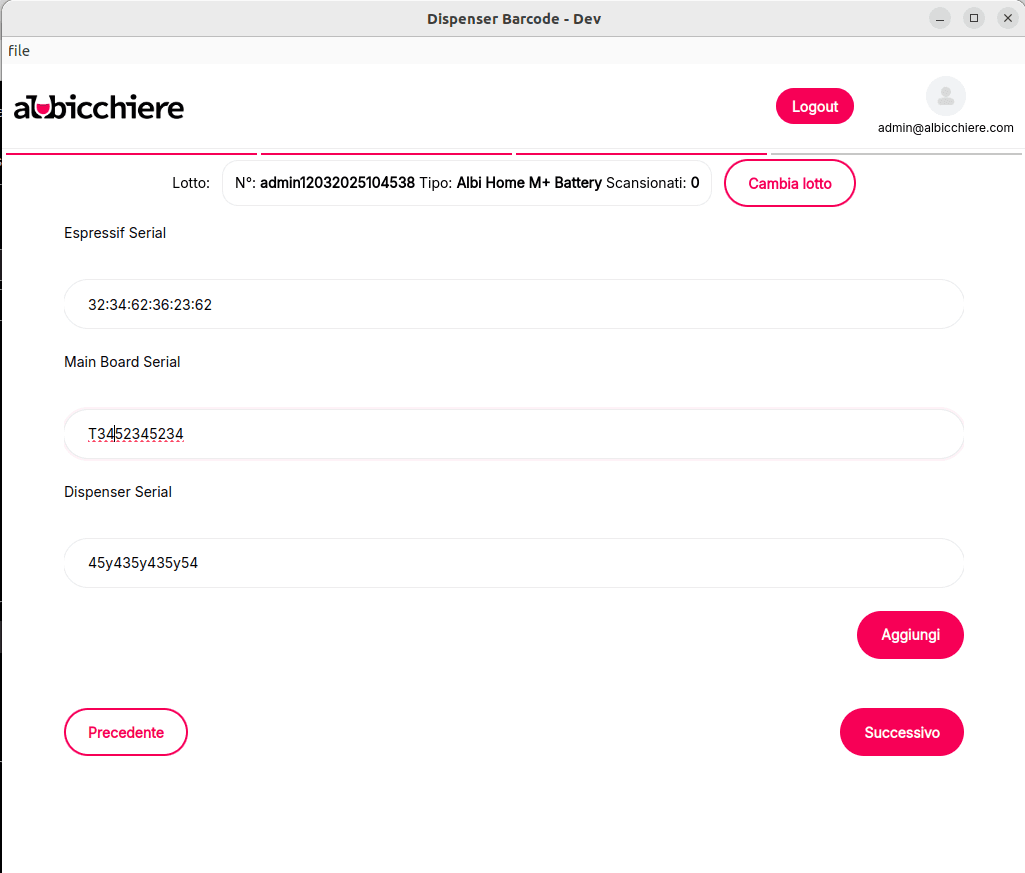
Task: Click into the Main Board Serial field
Action: [x=513, y=434]
